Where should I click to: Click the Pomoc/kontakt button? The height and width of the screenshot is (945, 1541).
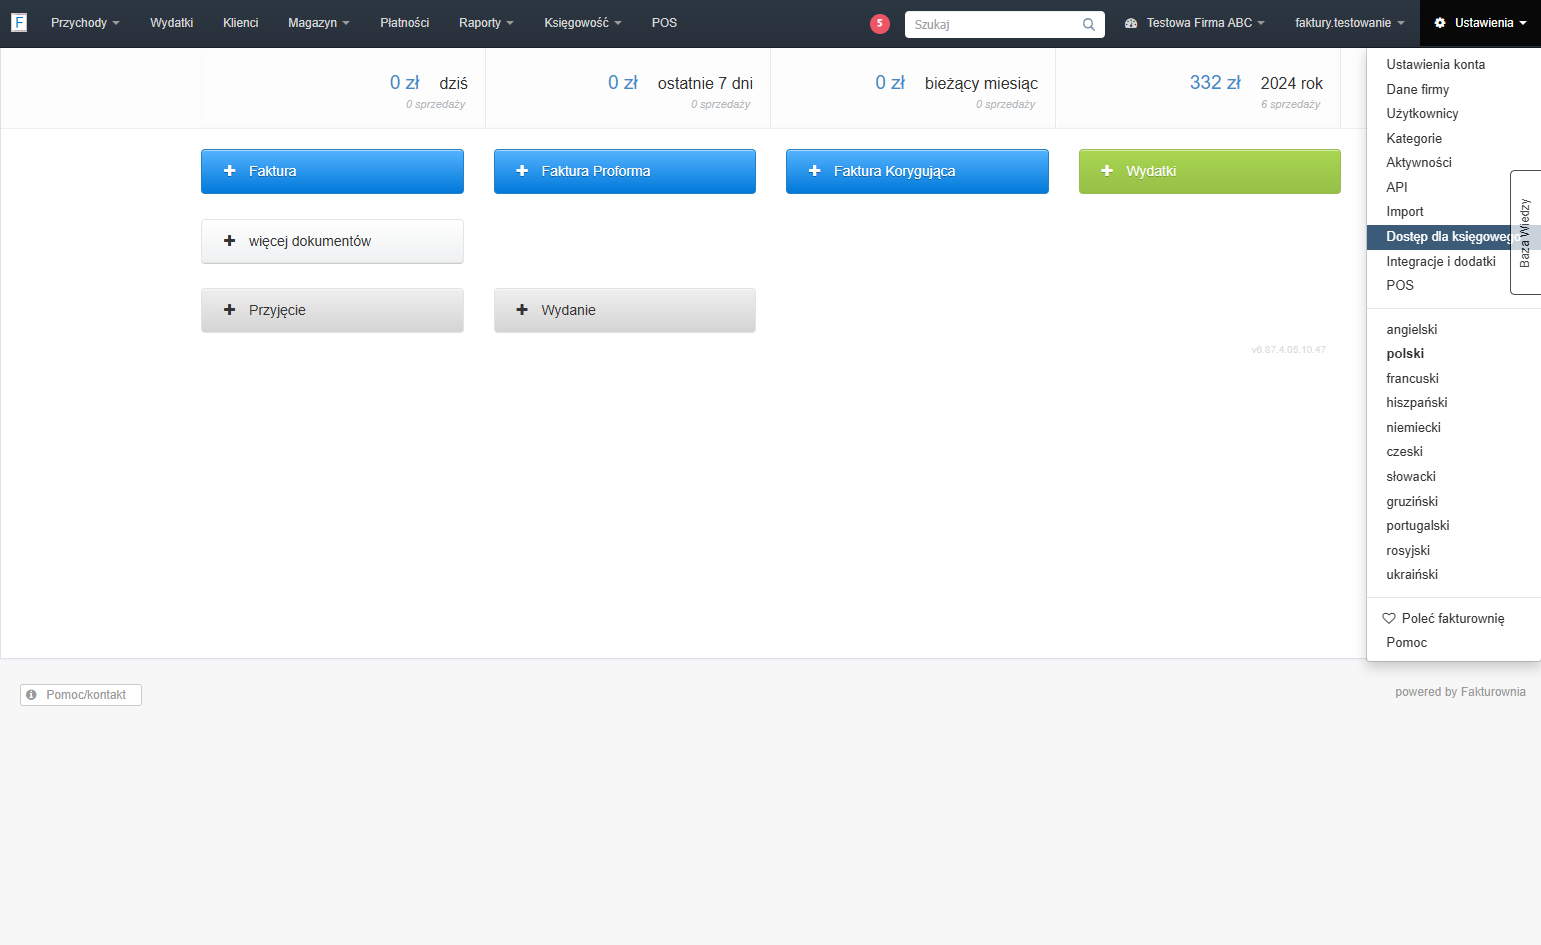pyautogui.click(x=81, y=695)
